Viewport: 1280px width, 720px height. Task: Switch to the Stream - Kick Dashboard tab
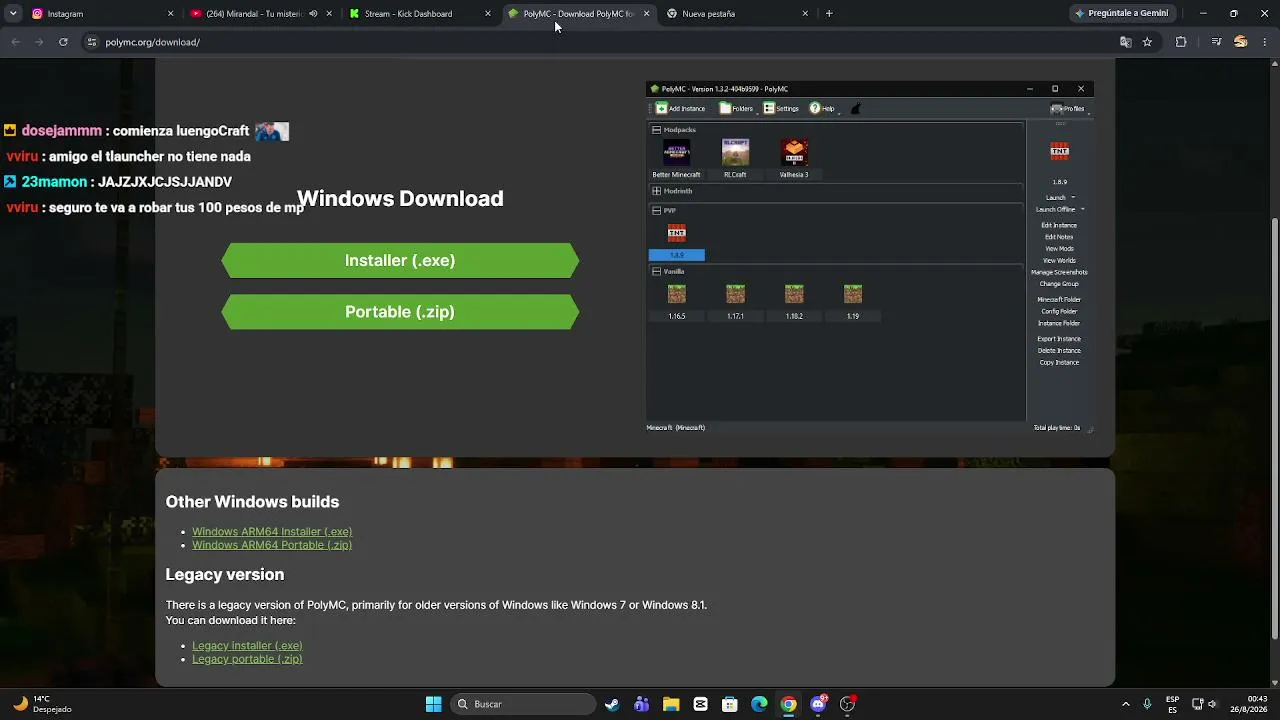[420, 14]
